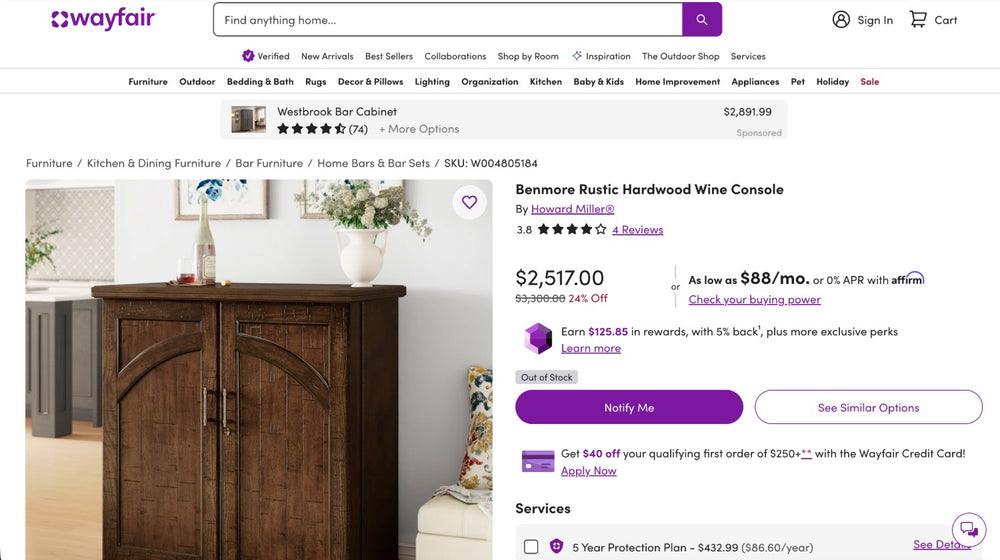Image resolution: width=1000 pixels, height=560 pixels.
Task: Click See Similar Options button
Action: coord(868,408)
